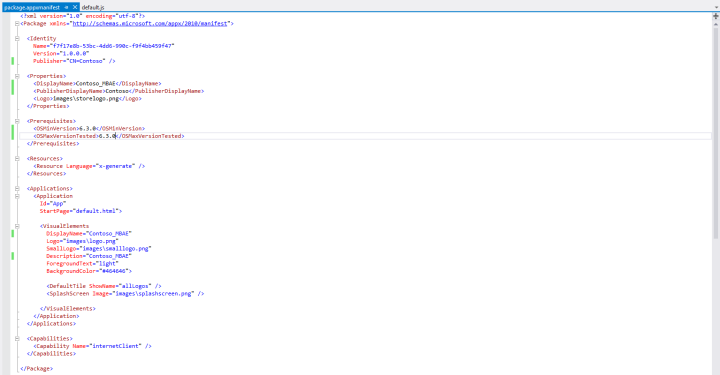Click the Resource Language="x-generate" line

(x=89, y=166)
